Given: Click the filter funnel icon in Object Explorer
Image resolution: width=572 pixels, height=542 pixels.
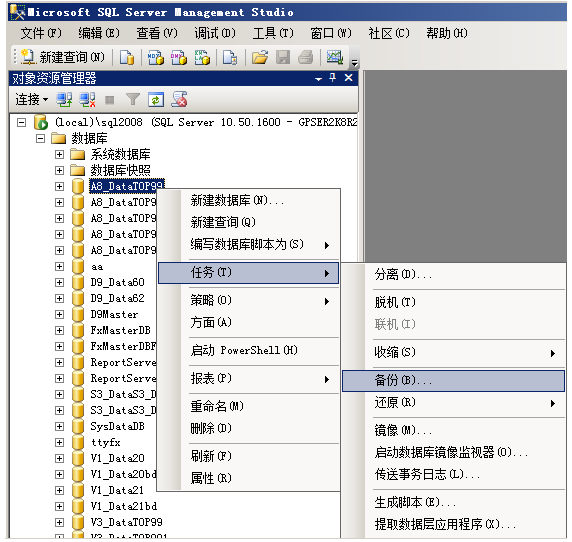Looking at the screenshot, I should (133, 99).
